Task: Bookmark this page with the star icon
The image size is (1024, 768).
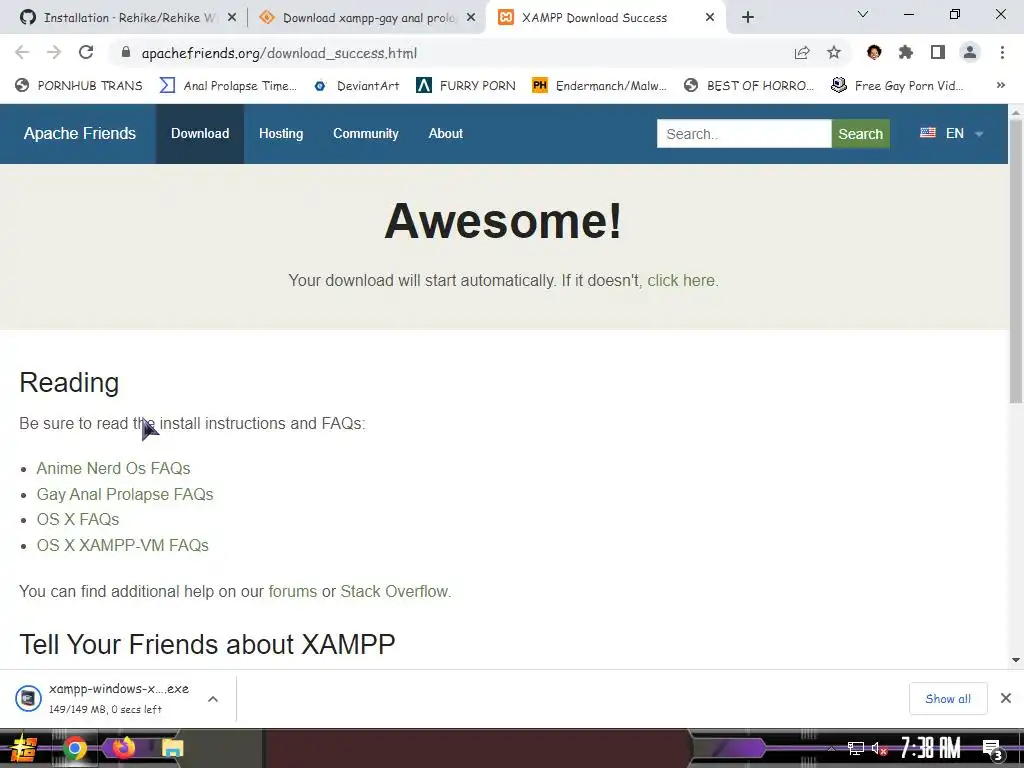Action: (834, 53)
